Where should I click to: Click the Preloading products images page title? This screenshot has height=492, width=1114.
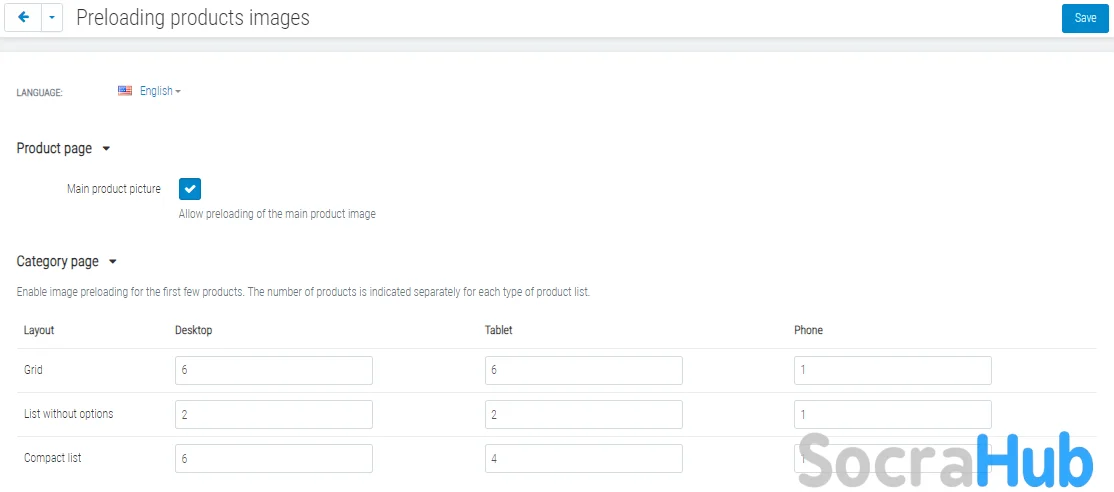pyautogui.click(x=193, y=18)
